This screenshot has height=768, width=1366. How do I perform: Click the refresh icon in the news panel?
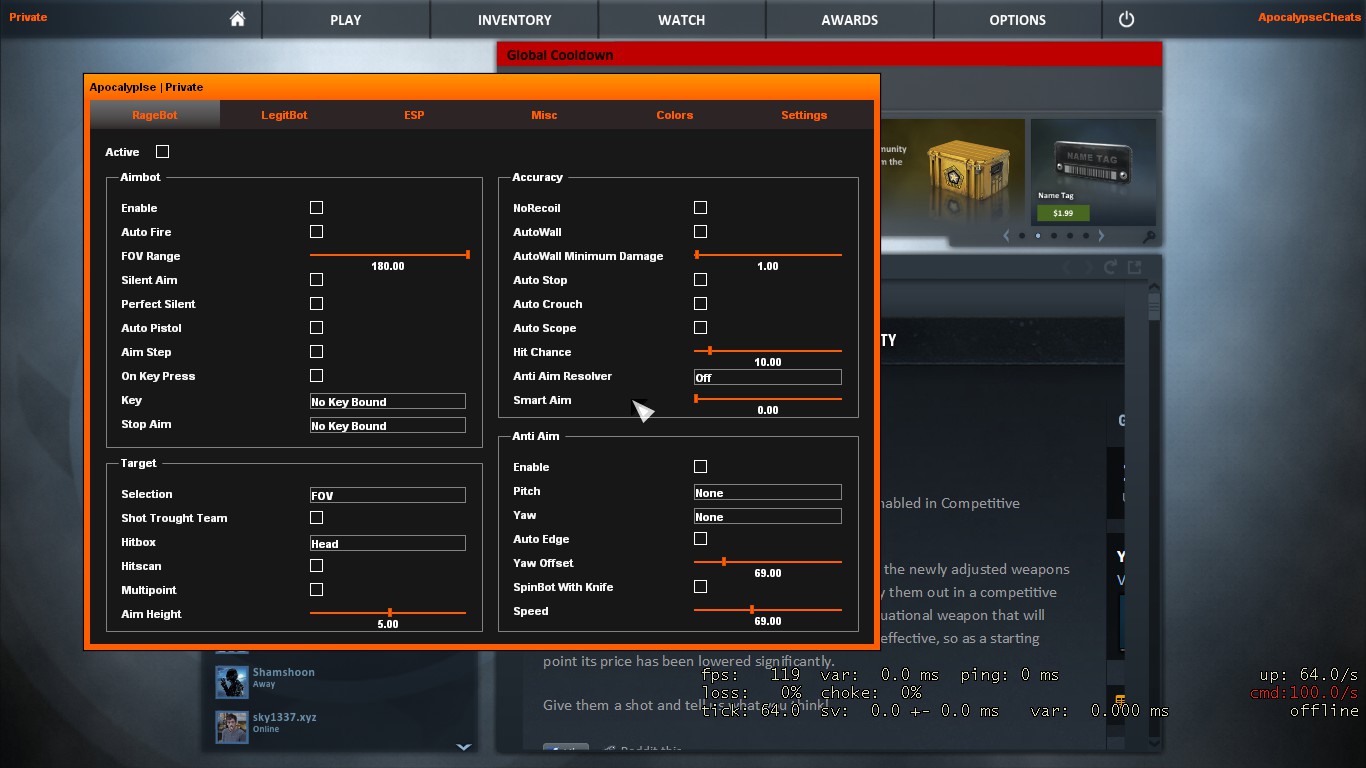[x=1110, y=267]
